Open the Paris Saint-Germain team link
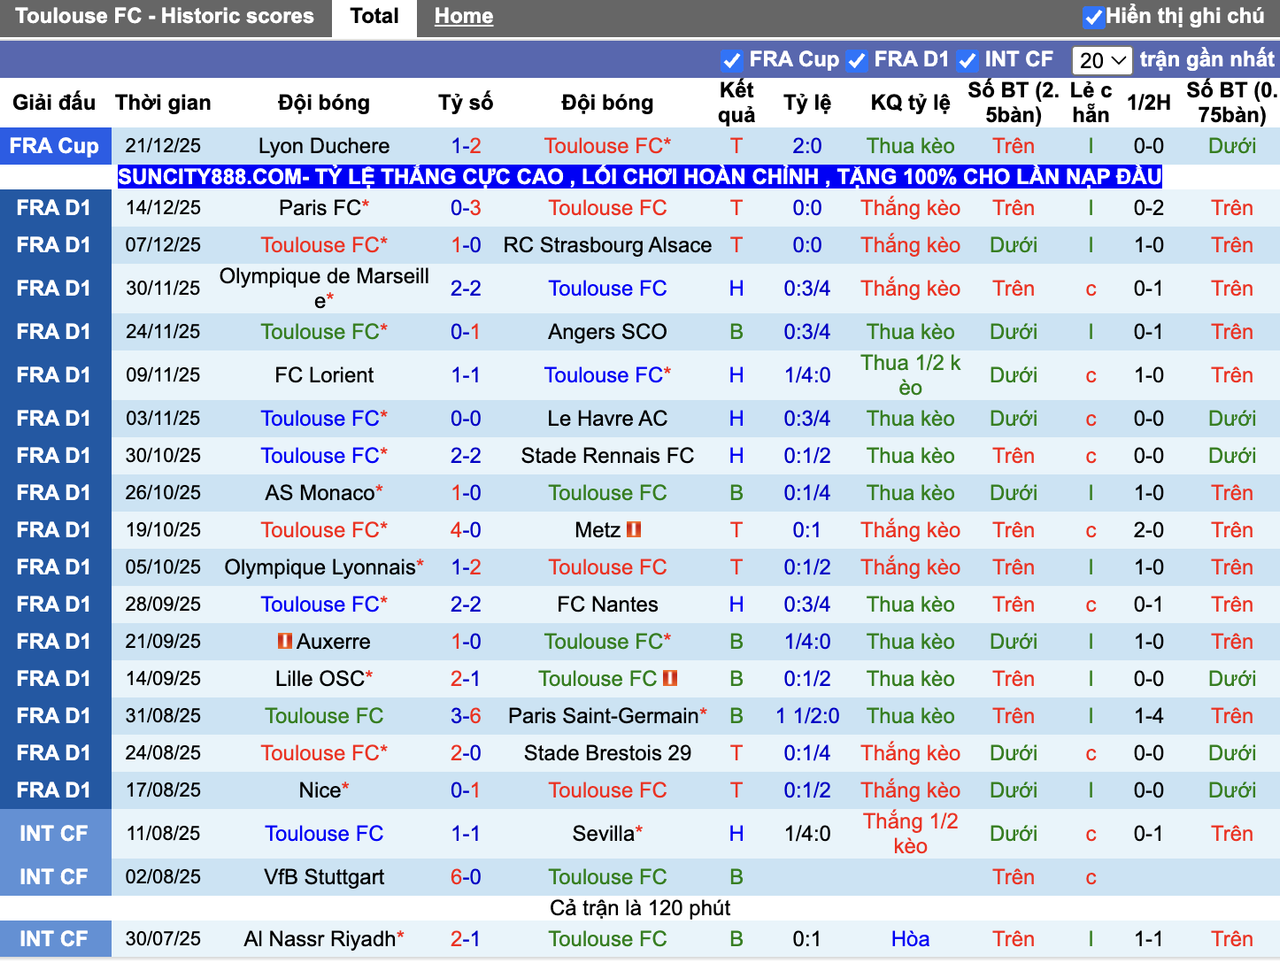 coord(603,716)
